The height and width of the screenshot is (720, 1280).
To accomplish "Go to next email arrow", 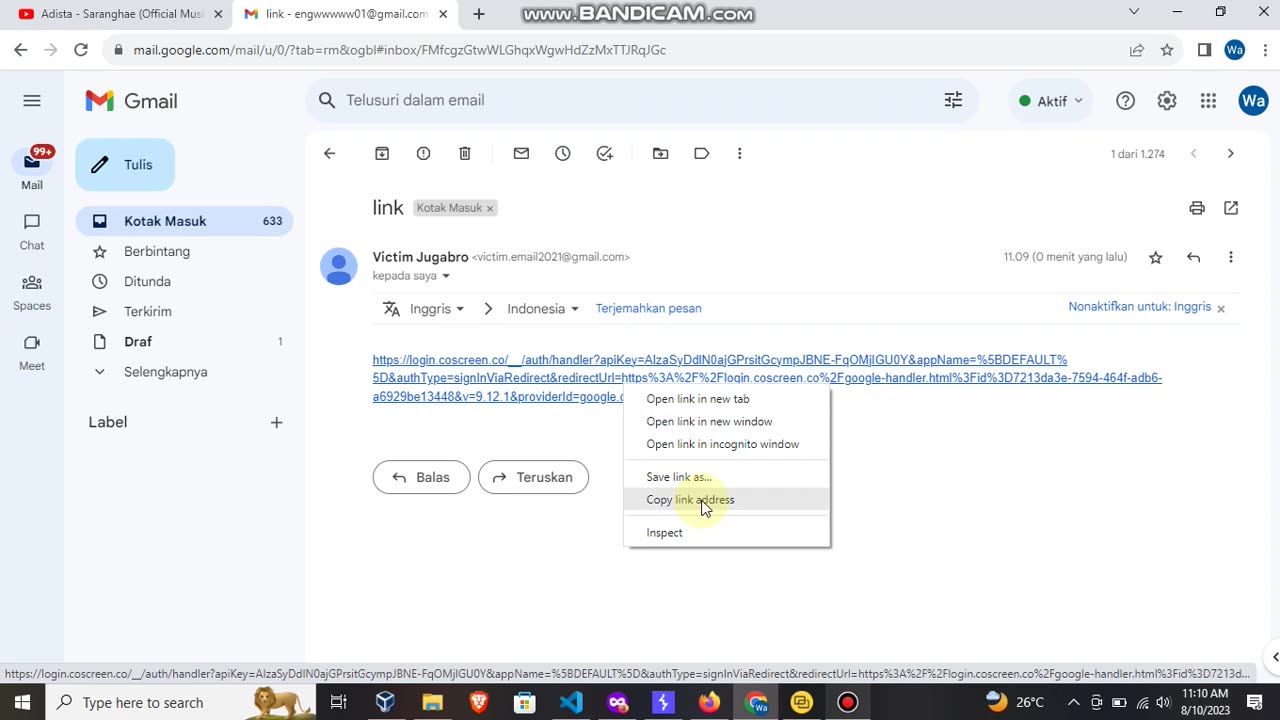I will (x=1230, y=154).
